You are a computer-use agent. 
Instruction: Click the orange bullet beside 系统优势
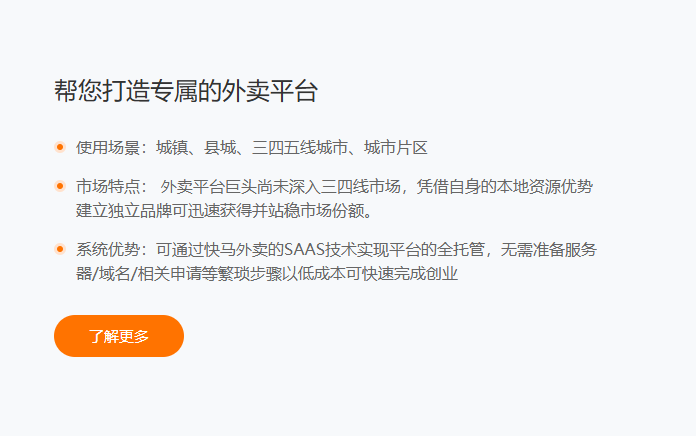(60, 249)
